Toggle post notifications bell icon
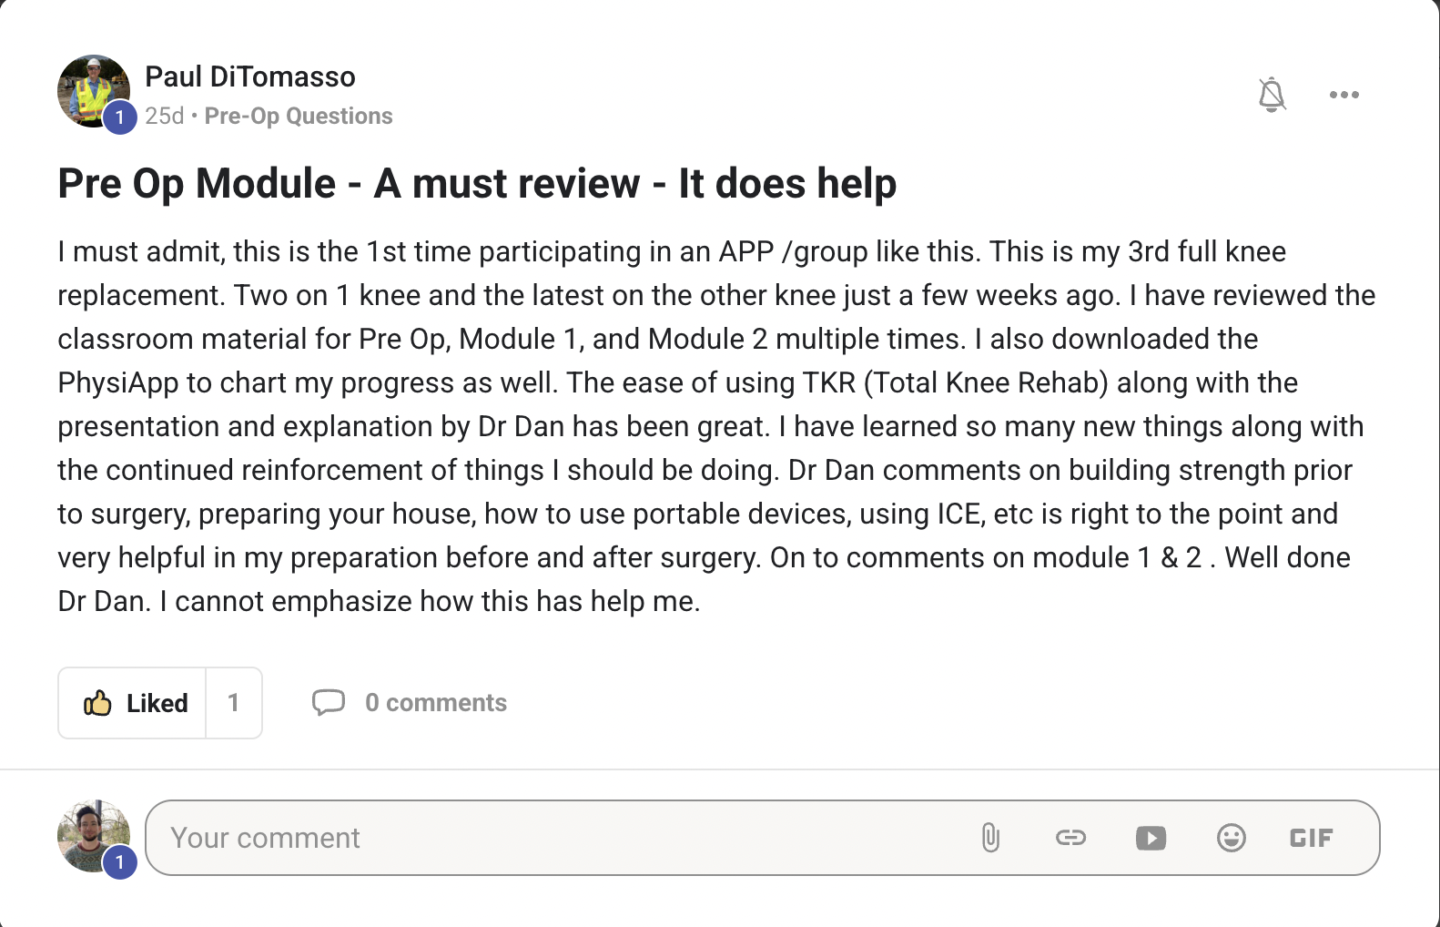This screenshot has width=1440, height=927. [1271, 95]
